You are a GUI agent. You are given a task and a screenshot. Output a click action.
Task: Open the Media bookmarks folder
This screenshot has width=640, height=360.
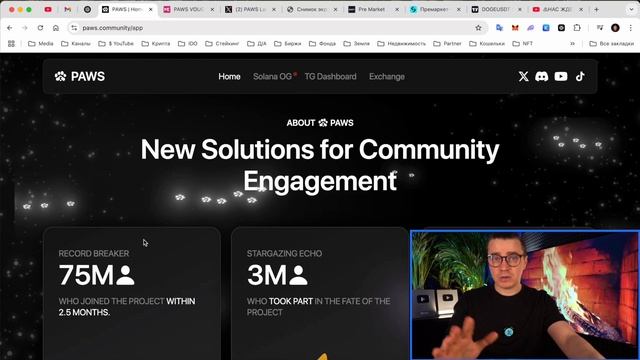40,44
